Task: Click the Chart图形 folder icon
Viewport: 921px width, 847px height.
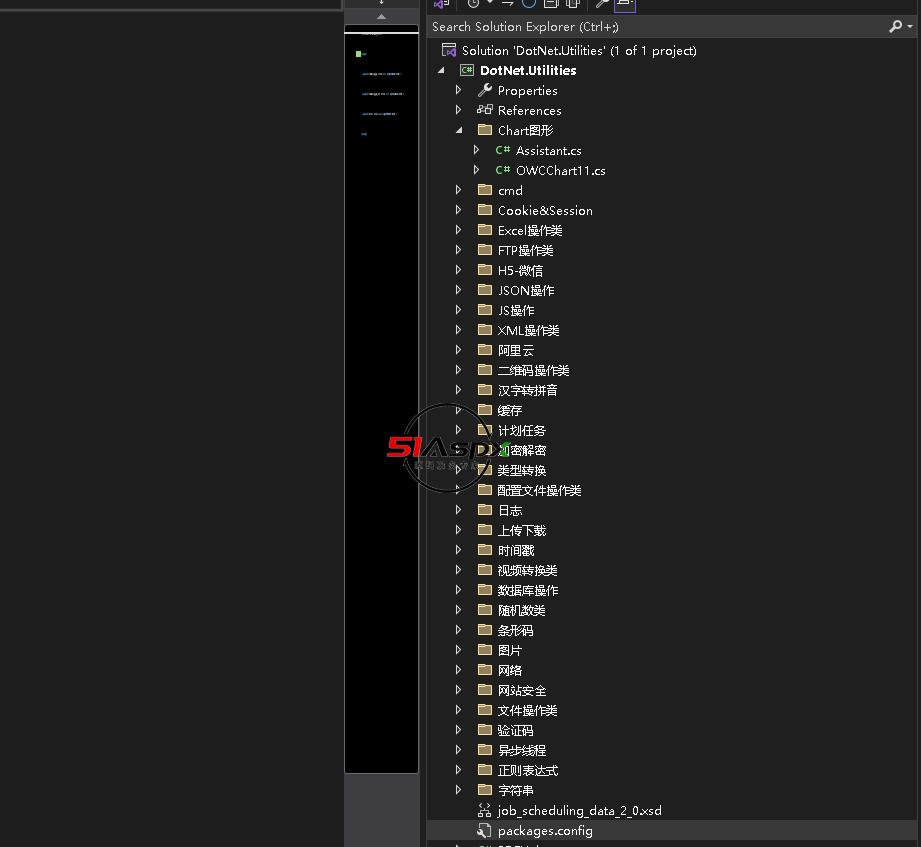Action: [485, 129]
